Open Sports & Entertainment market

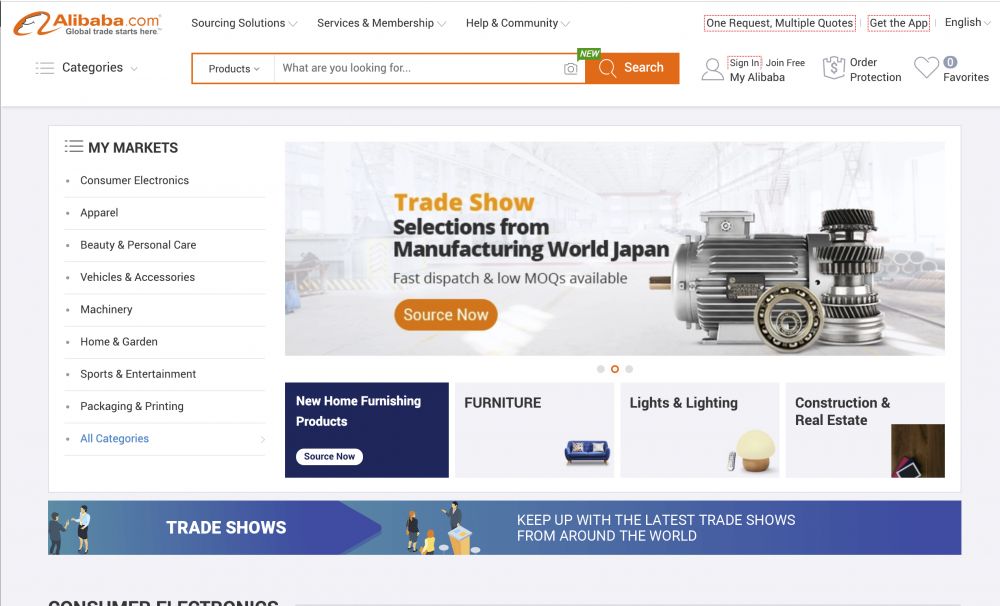pos(138,374)
